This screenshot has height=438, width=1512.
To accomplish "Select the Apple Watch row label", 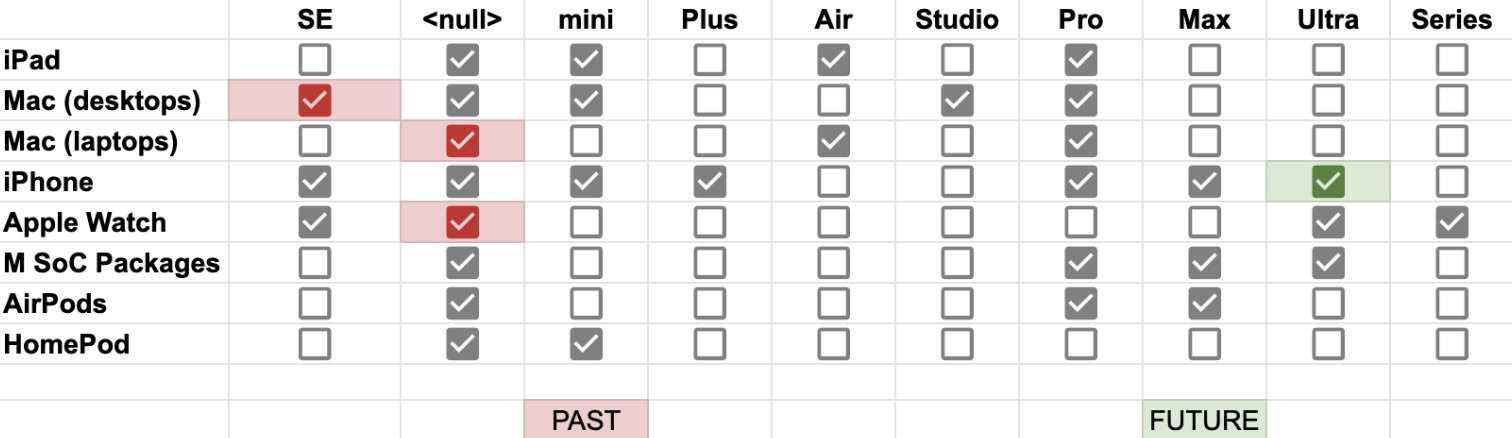I will pos(85,223).
